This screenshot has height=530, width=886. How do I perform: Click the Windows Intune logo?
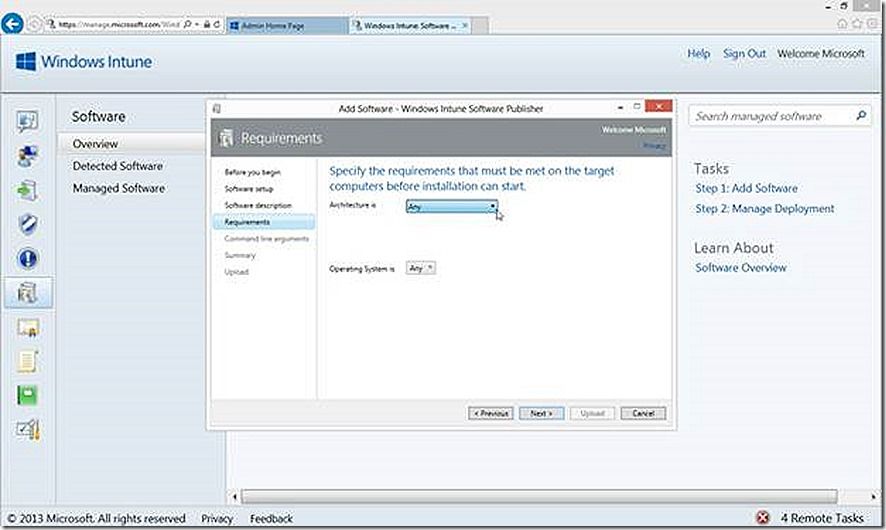(x=84, y=62)
